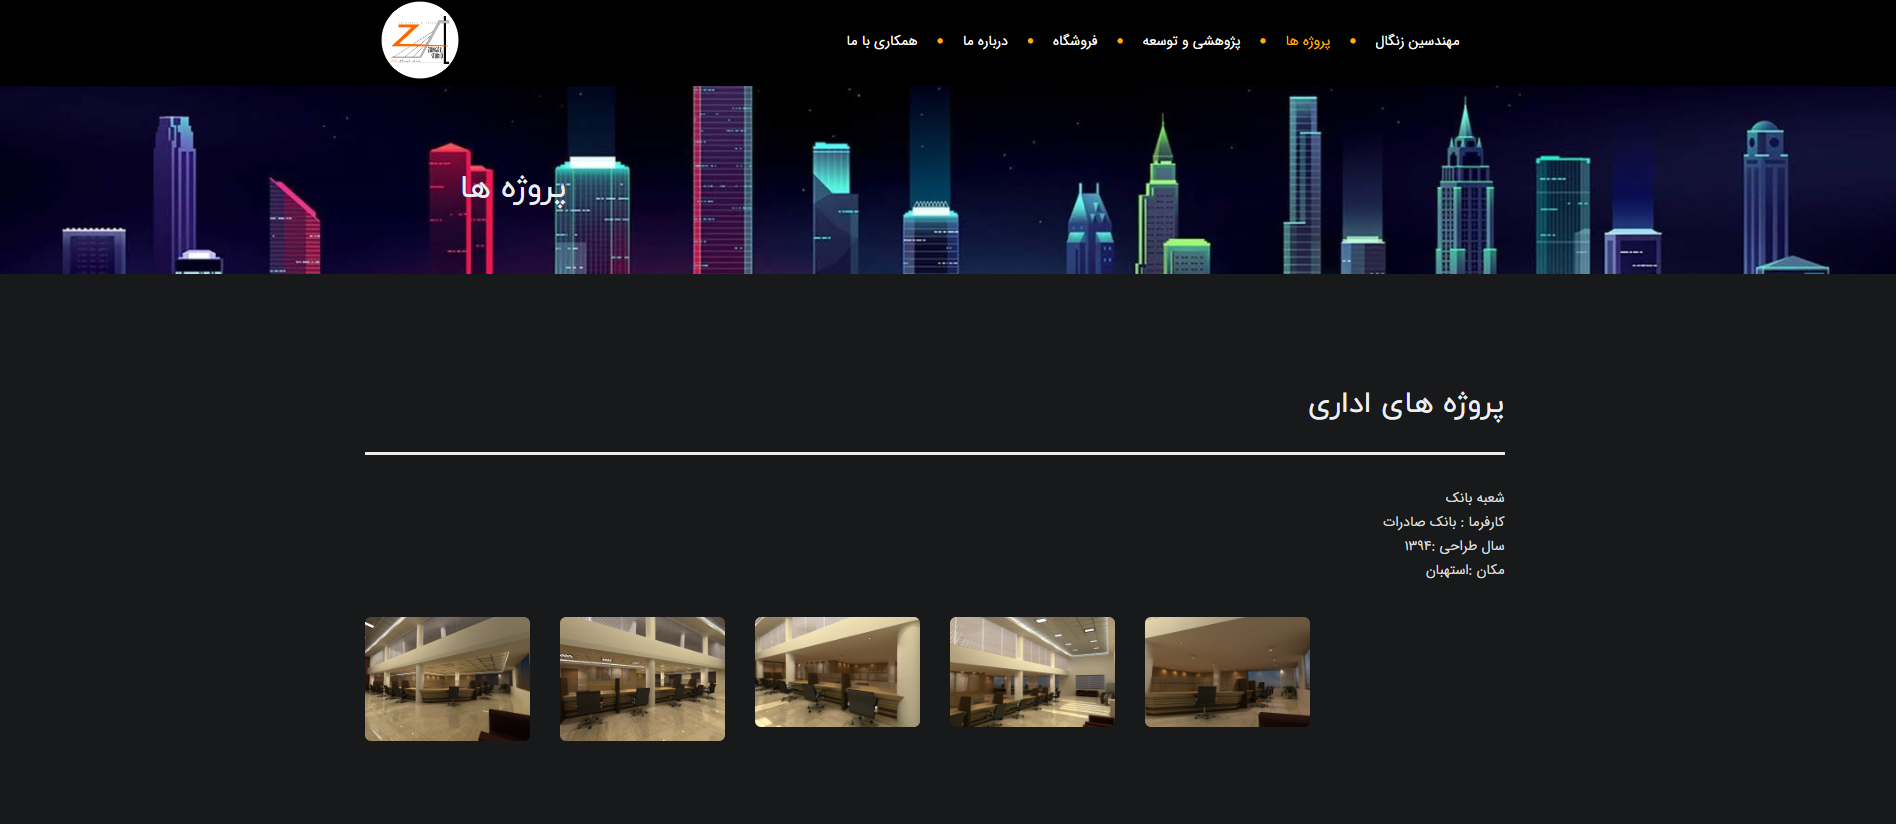1896x824 pixels.
Task: Open the درباره ما page
Action: [x=985, y=41]
